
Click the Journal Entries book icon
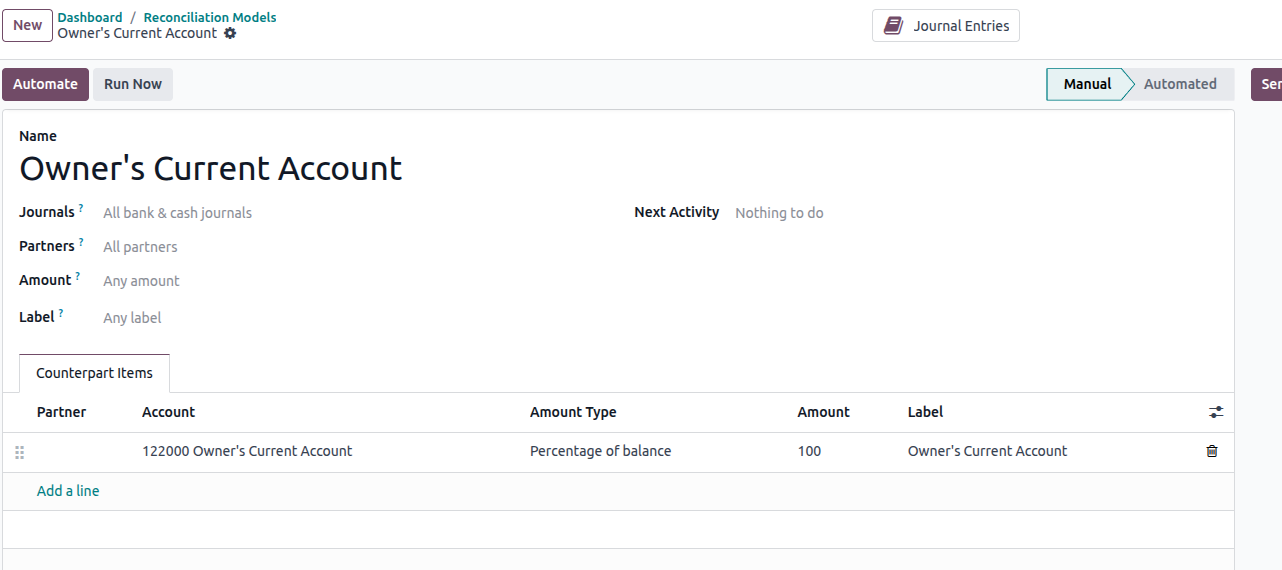[x=893, y=26]
